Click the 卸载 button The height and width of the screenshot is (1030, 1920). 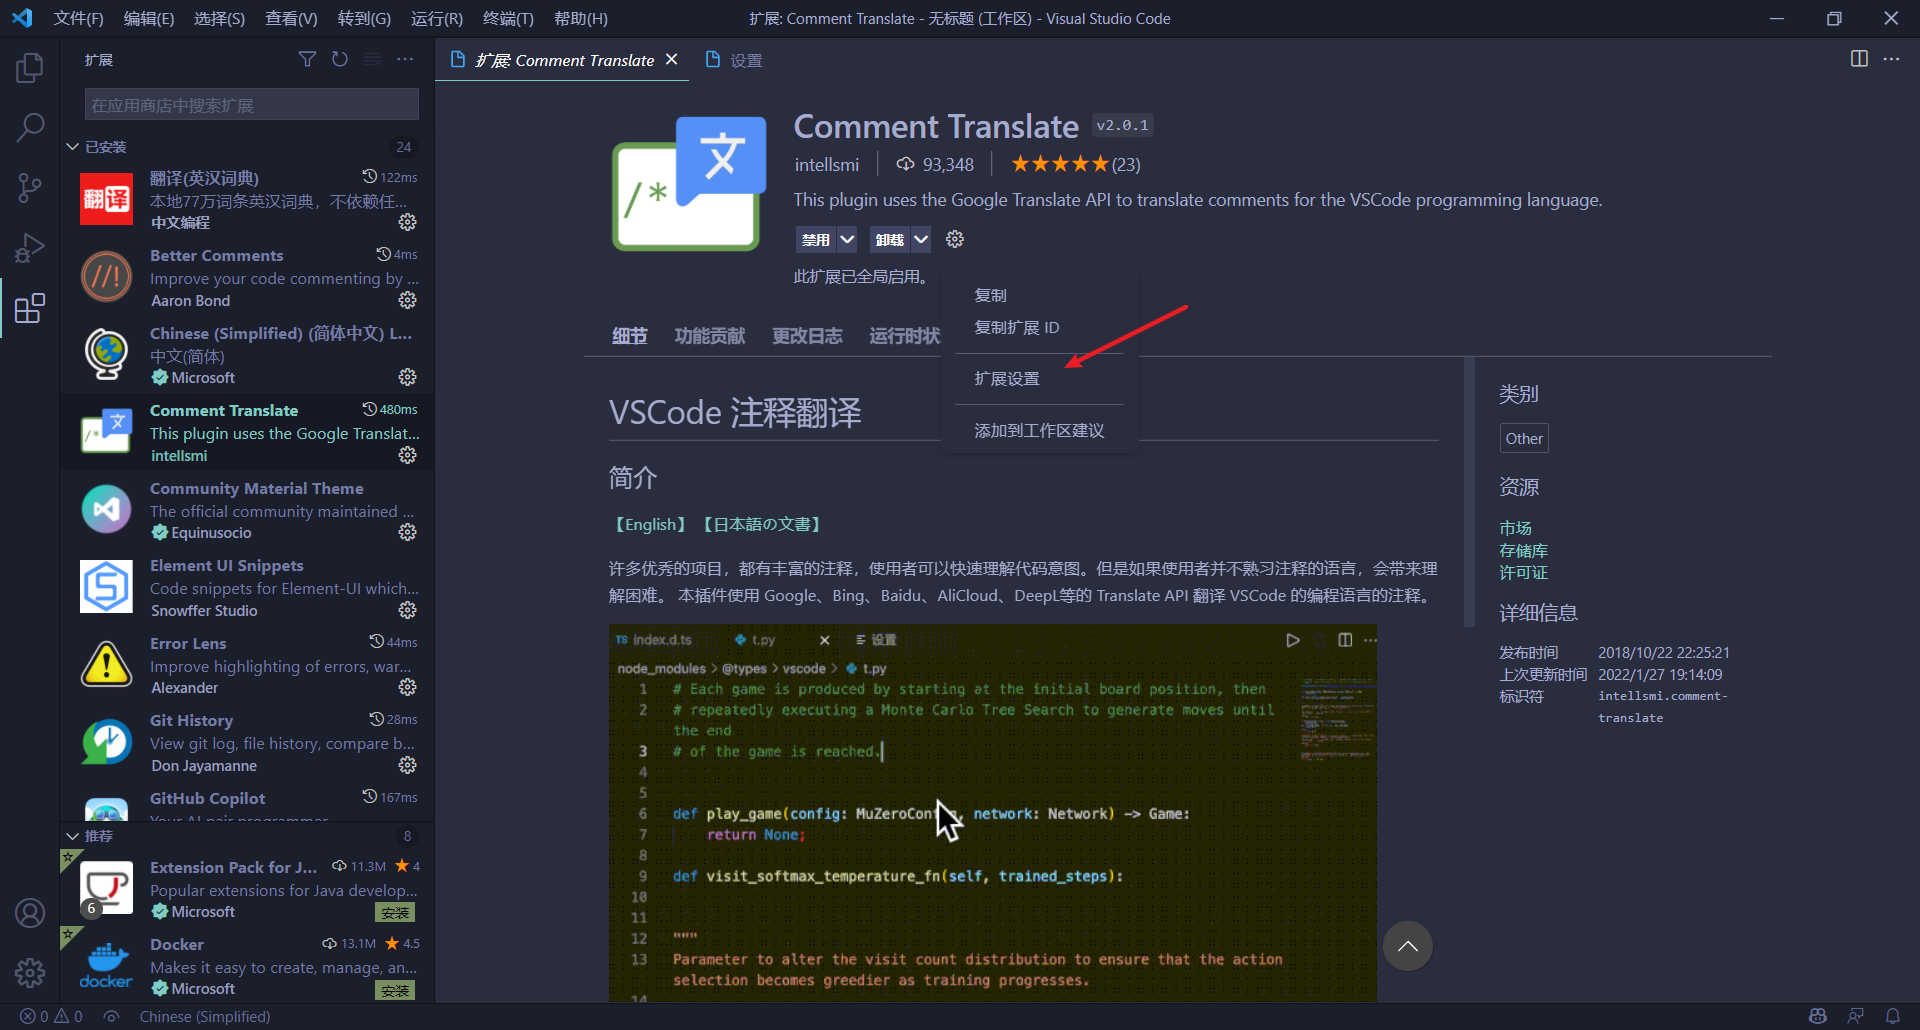(889, 239)
